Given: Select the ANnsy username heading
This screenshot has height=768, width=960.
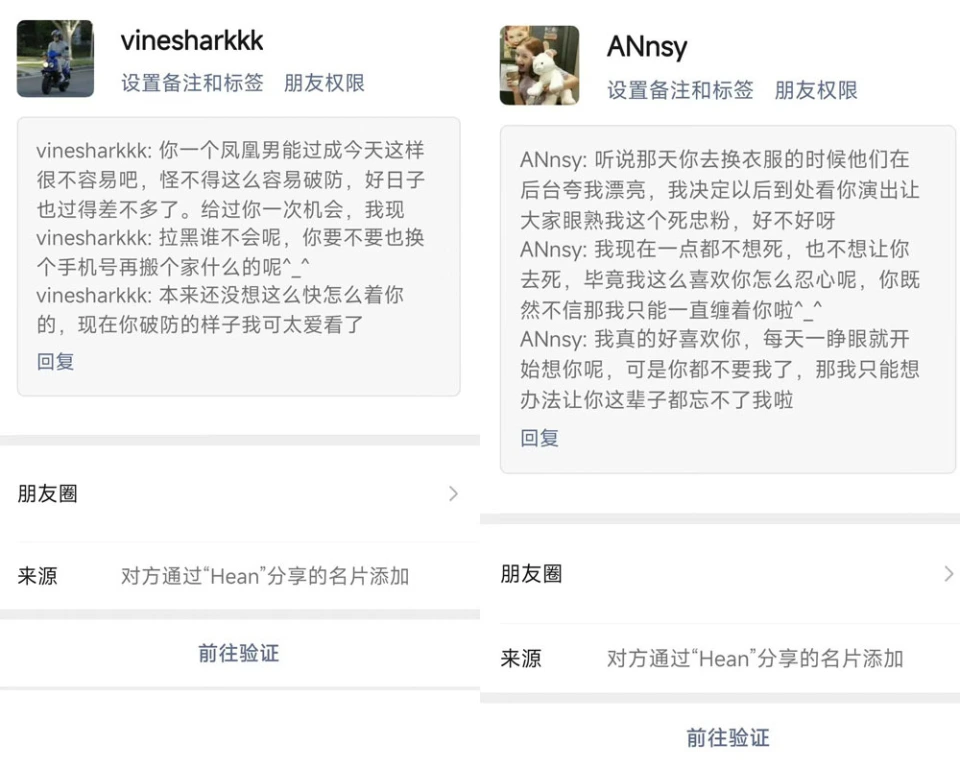Looking at the screenshot, I should [x=647, y=47].
